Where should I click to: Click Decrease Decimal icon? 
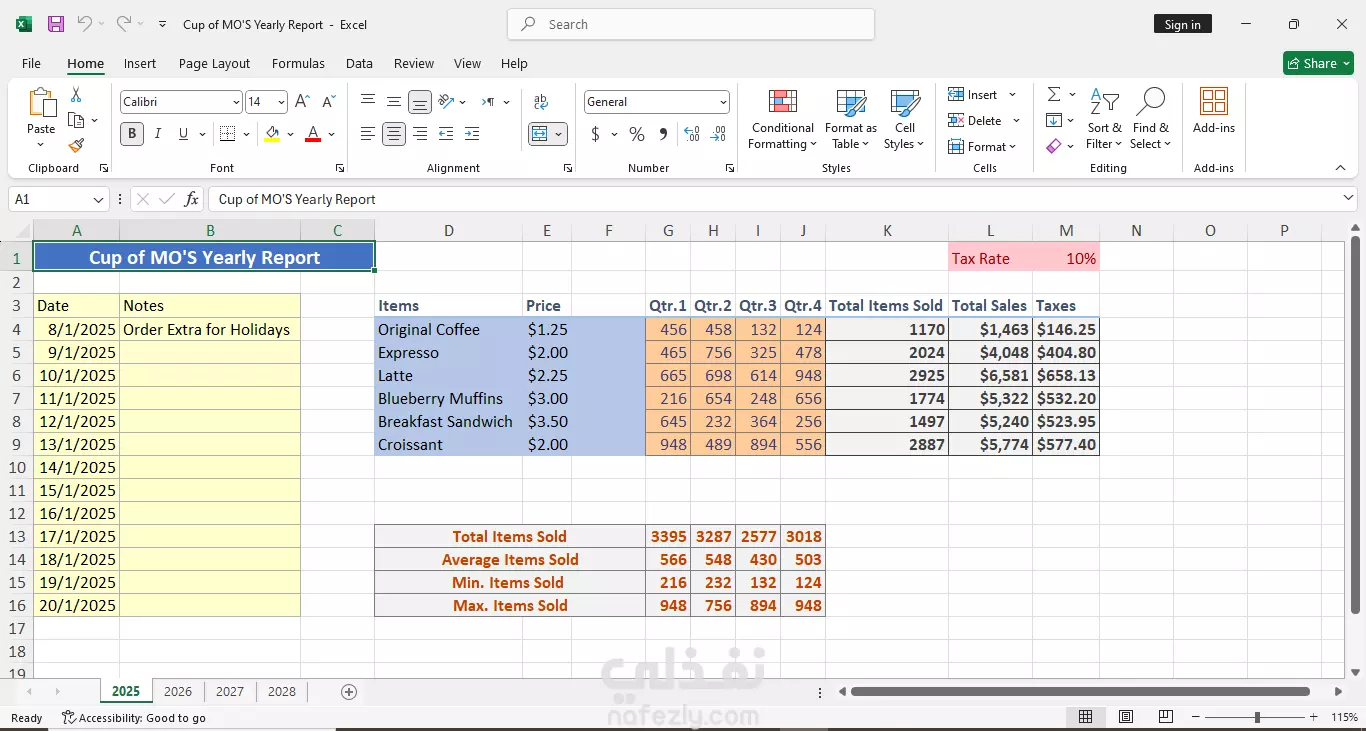point(718,134)
